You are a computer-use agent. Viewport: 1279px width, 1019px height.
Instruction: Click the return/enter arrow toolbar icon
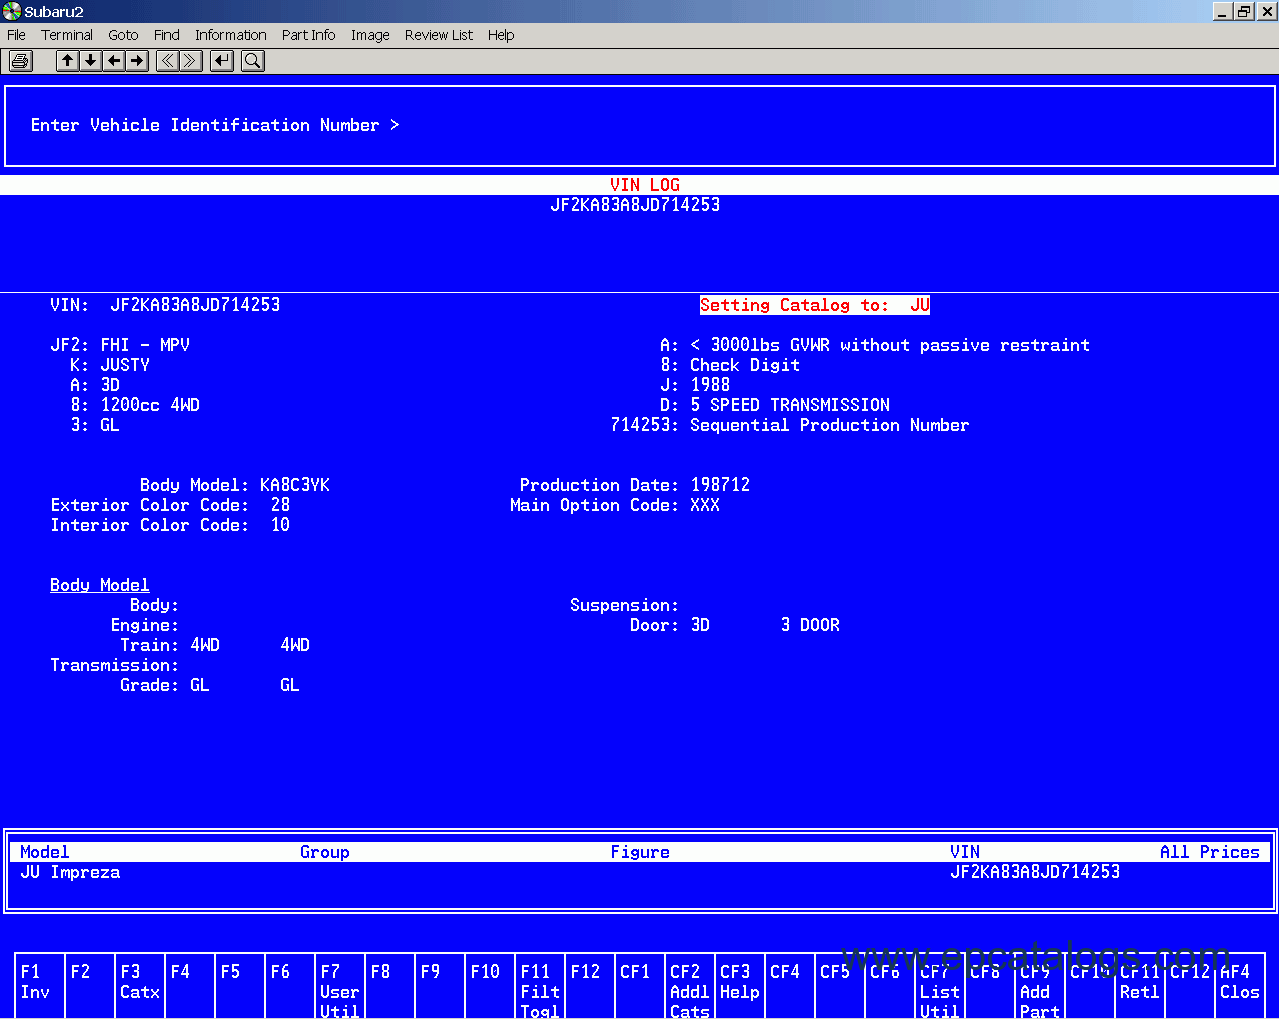click(x=222, y=61)
